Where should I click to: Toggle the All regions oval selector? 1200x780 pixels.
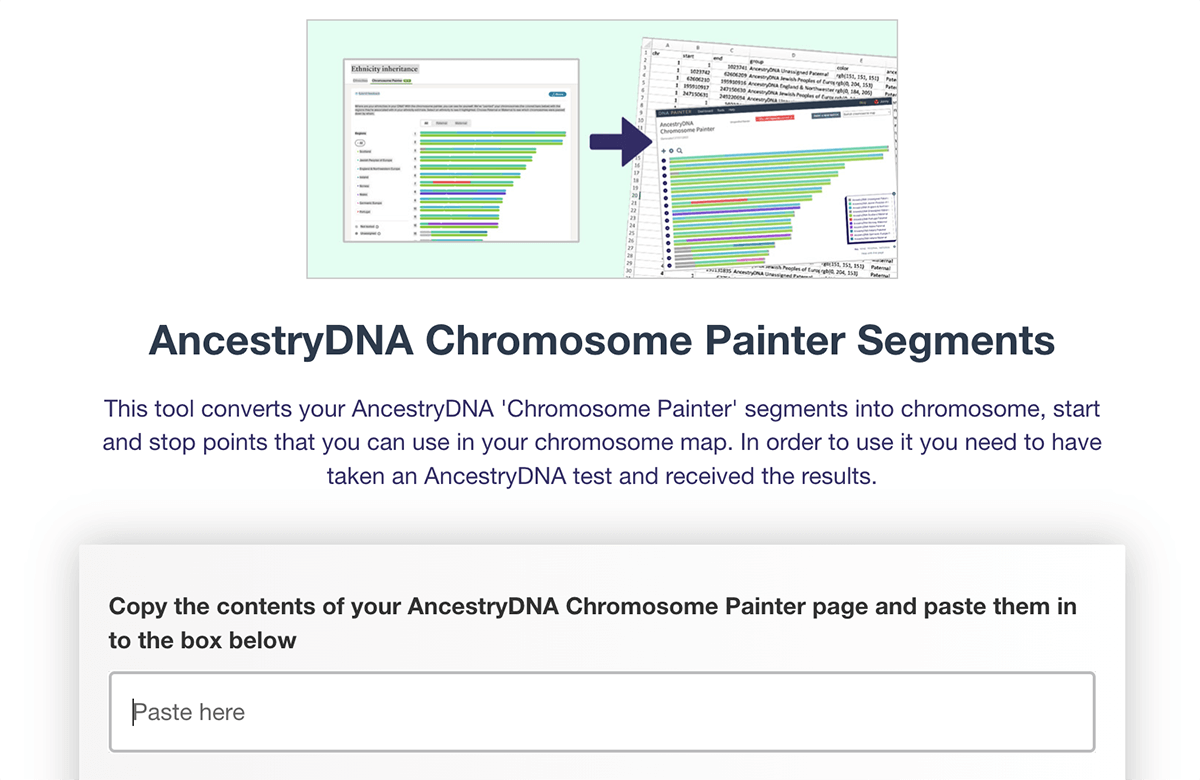360,143
